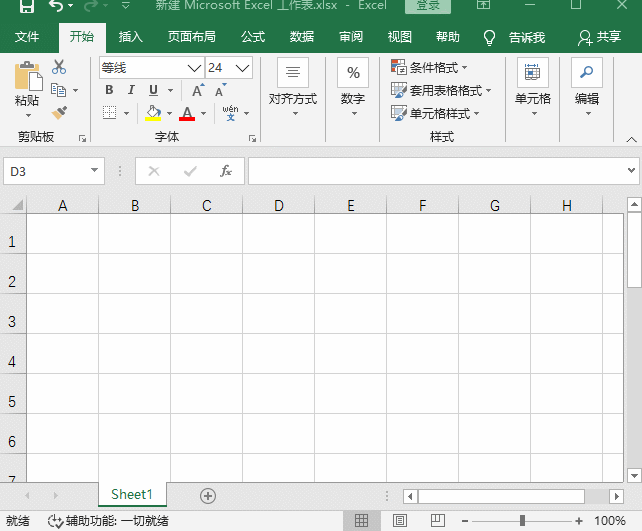
Task: Apply yellow fill color bucket
Action: pyautogui.click(x=153, y=113)
